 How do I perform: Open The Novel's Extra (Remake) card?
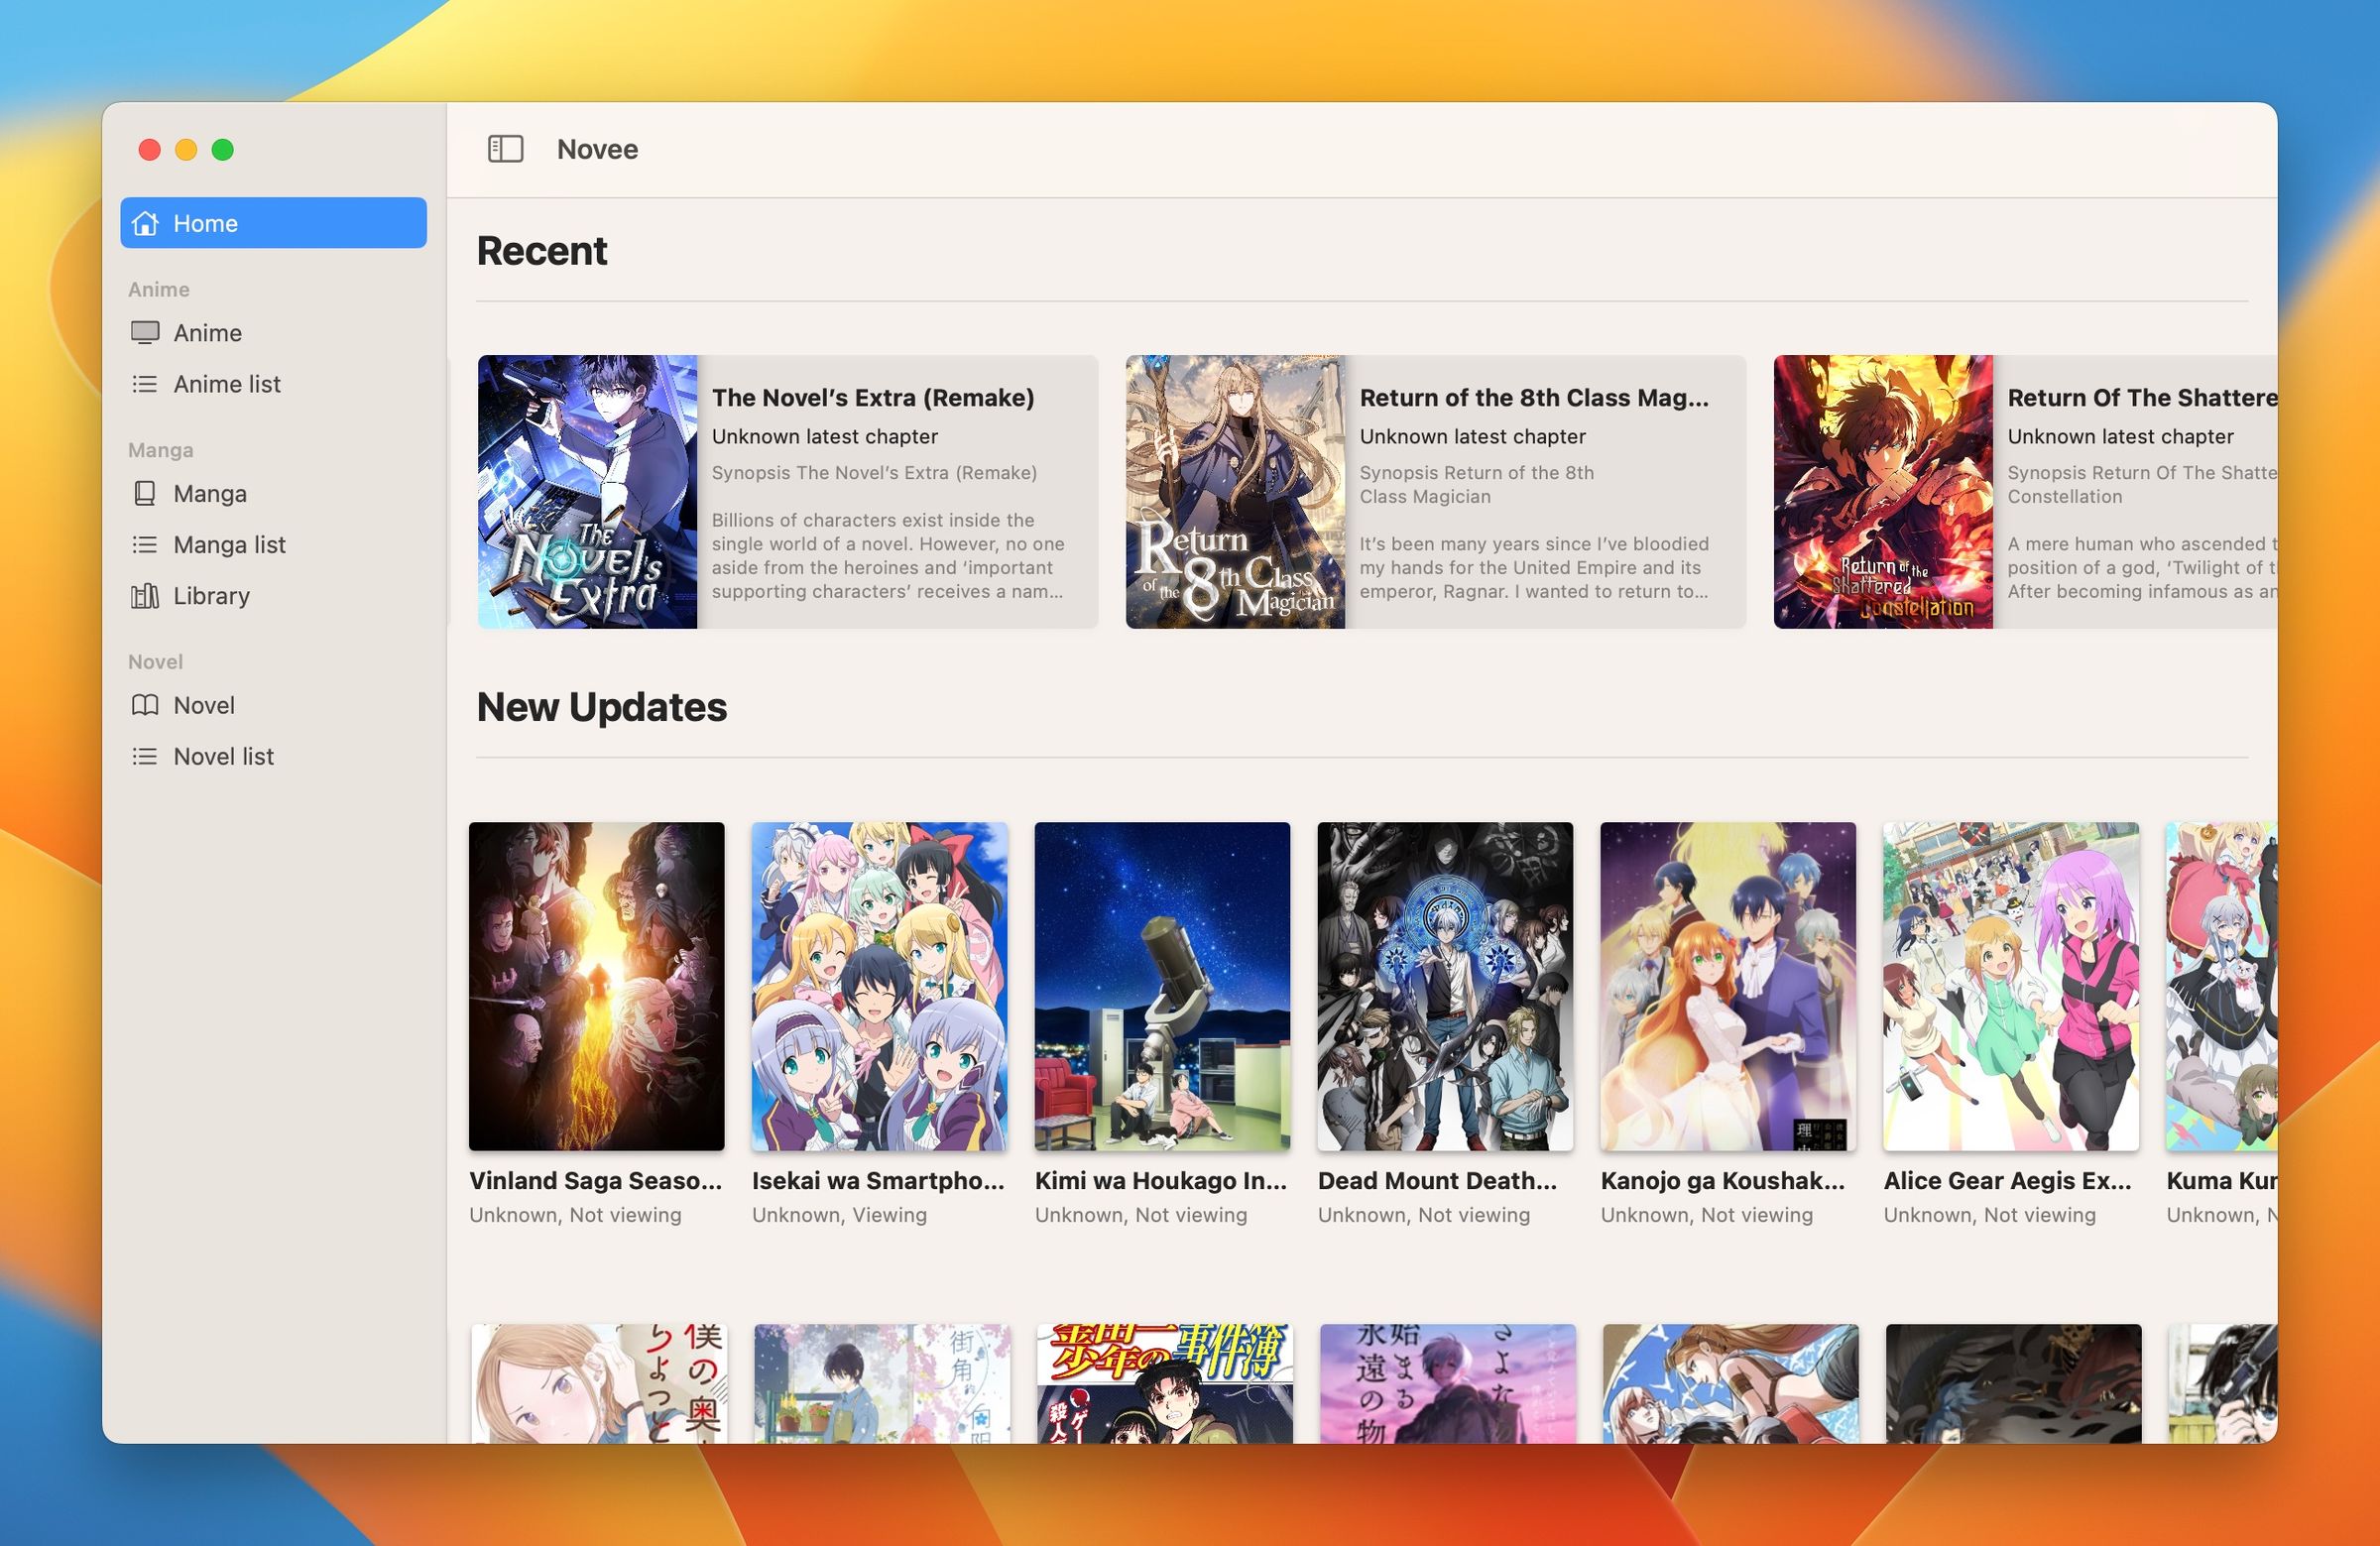click(x=787, y=491)
